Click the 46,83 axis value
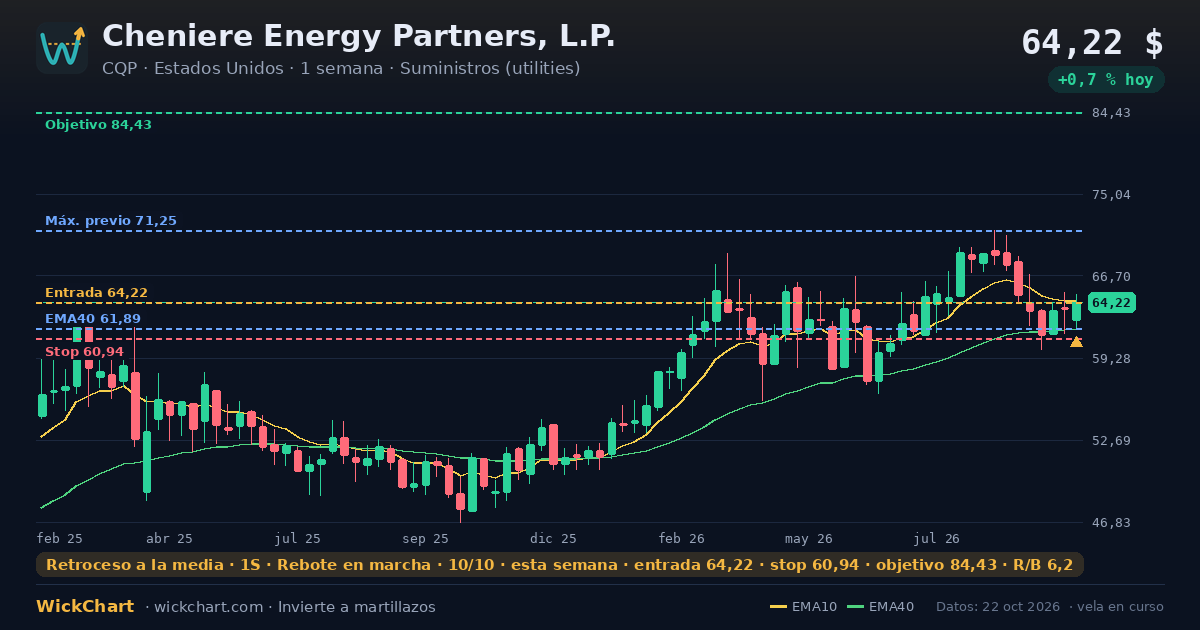Image resolution: width=1200 pixels, height=630 pixels. (x=1111, y=523)
